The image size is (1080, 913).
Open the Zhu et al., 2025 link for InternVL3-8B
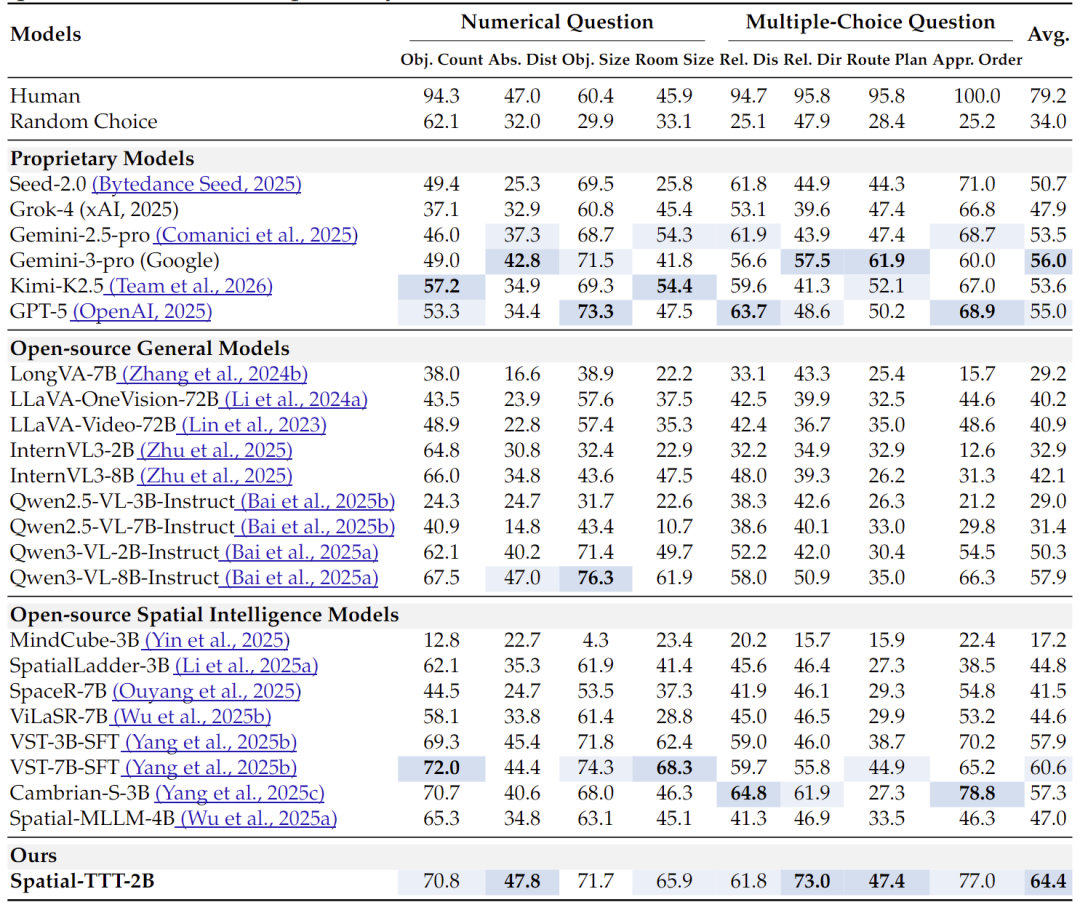click(216, 476)
